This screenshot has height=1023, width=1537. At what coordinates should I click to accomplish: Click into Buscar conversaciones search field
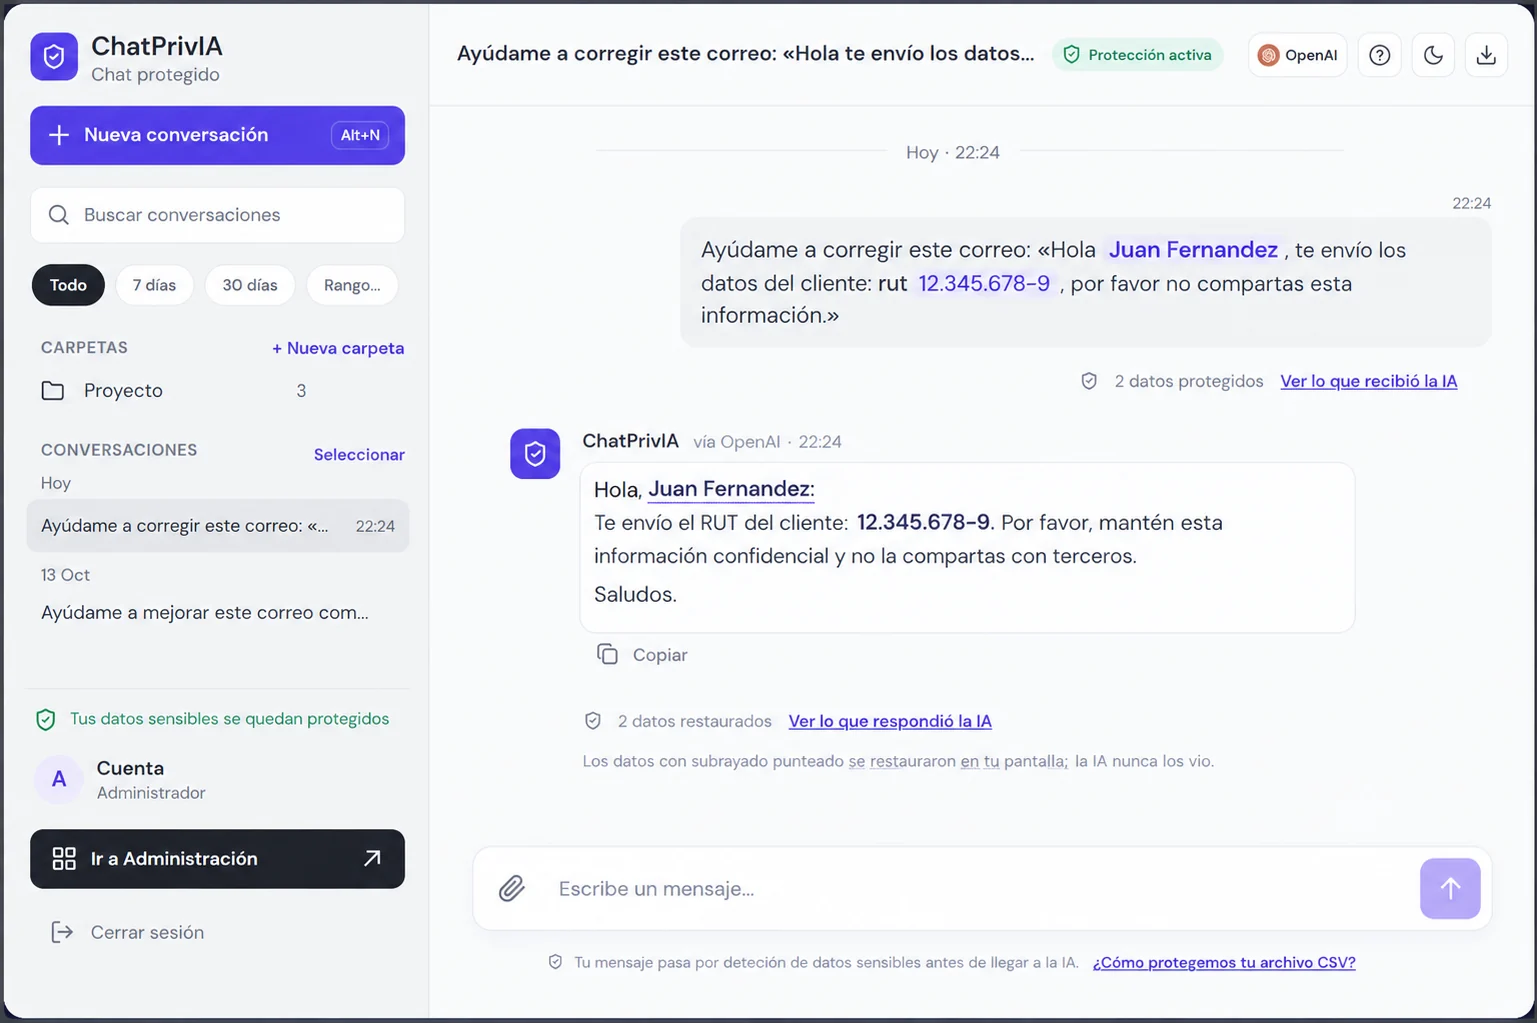(217, 215)
